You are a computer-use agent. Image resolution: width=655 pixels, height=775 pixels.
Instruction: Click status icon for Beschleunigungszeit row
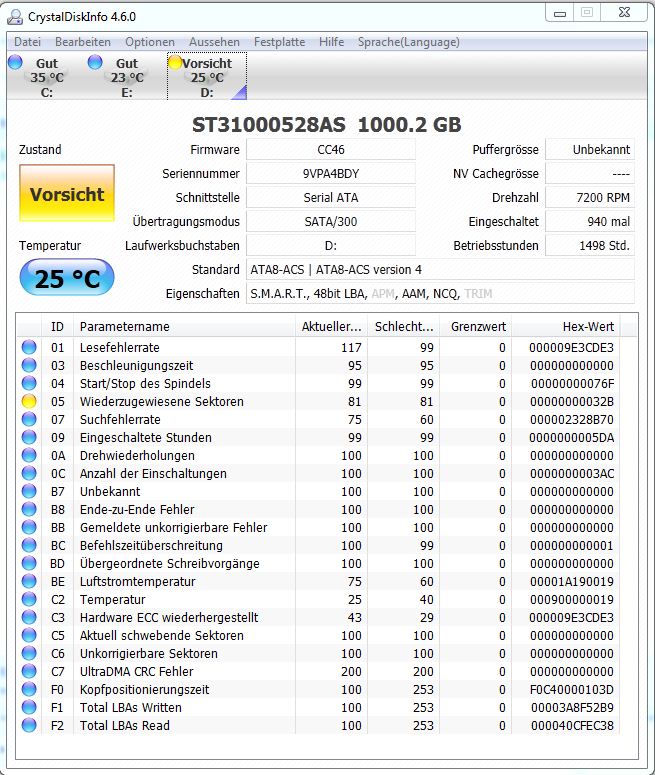tap(29, 365)
